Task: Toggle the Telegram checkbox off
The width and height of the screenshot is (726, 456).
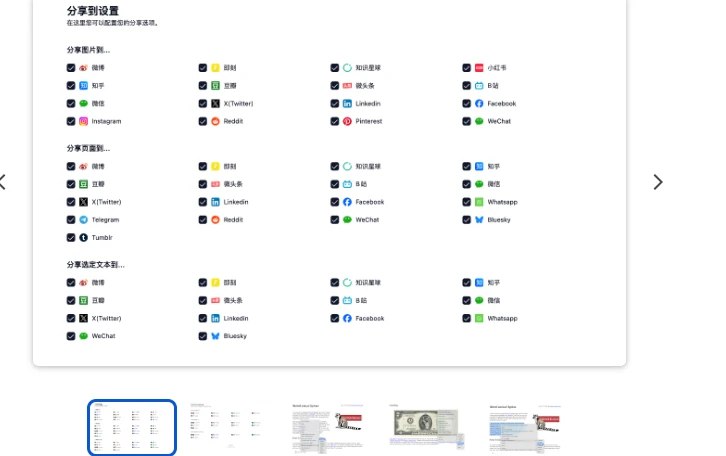Action: [x=71, y=219]
